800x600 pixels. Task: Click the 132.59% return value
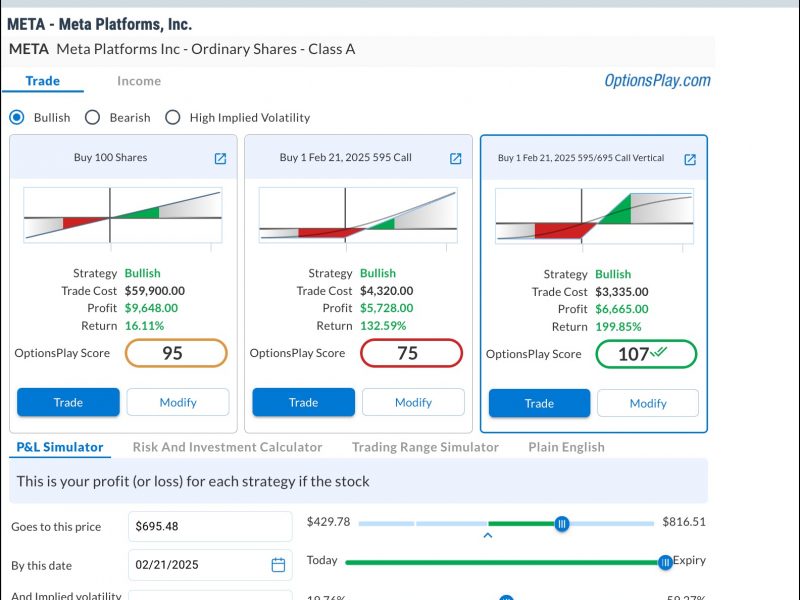tap(383, 326)
